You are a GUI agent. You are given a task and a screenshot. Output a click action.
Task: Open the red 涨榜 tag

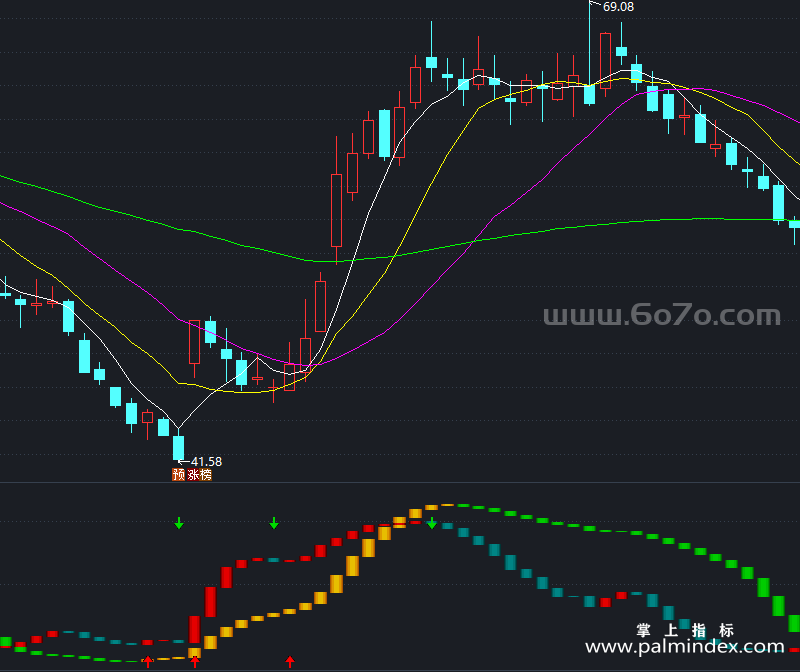(199, 475)
